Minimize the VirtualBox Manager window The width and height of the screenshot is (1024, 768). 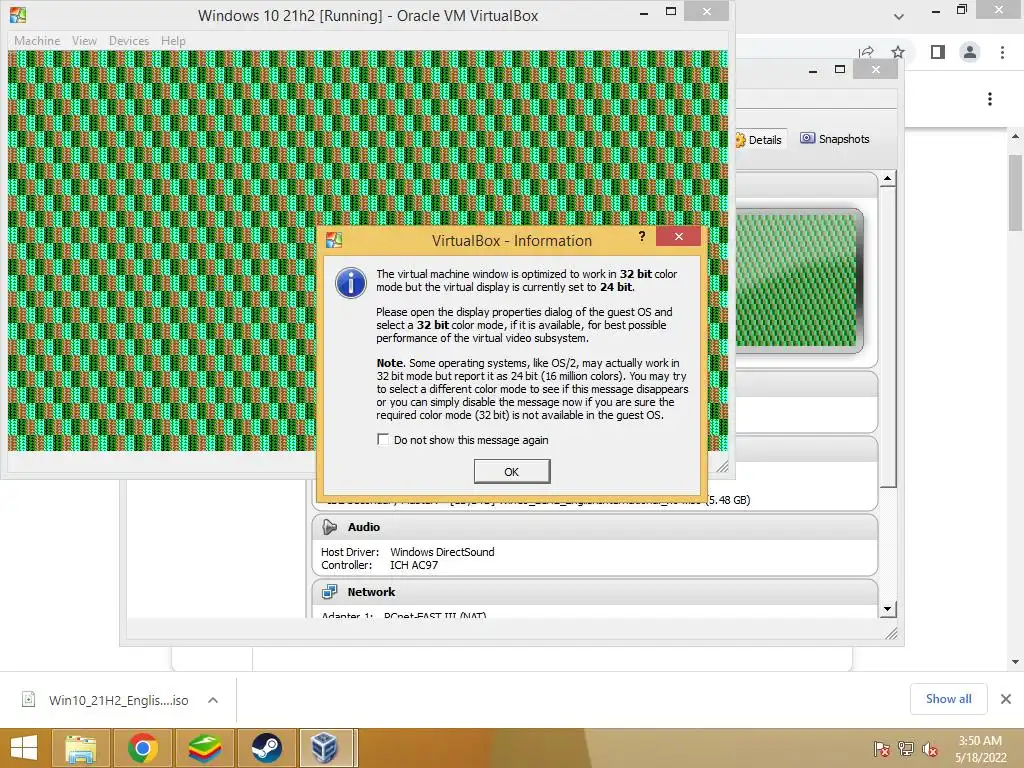[813, 70]
